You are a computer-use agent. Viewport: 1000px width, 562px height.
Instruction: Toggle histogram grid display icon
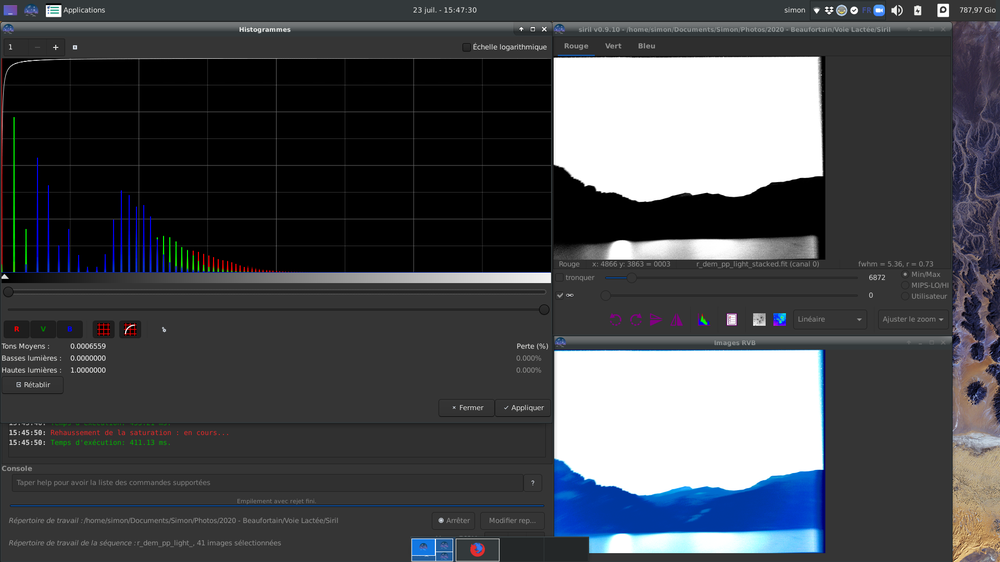(x=103, y=329)
